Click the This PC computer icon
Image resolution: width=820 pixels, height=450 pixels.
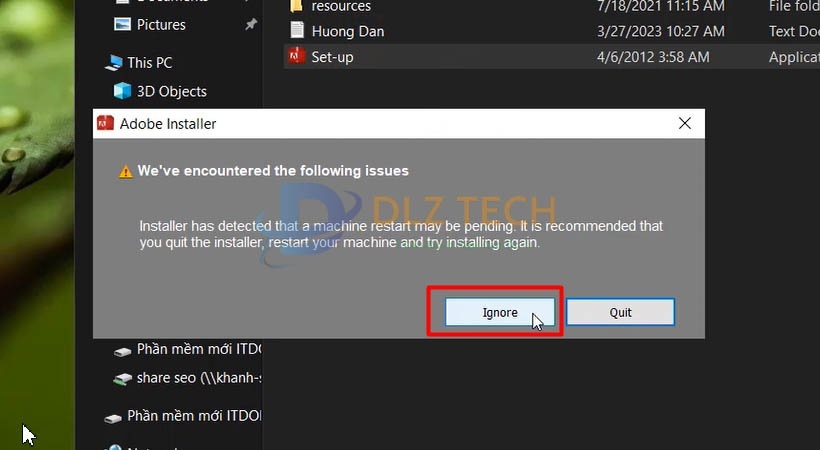click(x=113, y=63)
